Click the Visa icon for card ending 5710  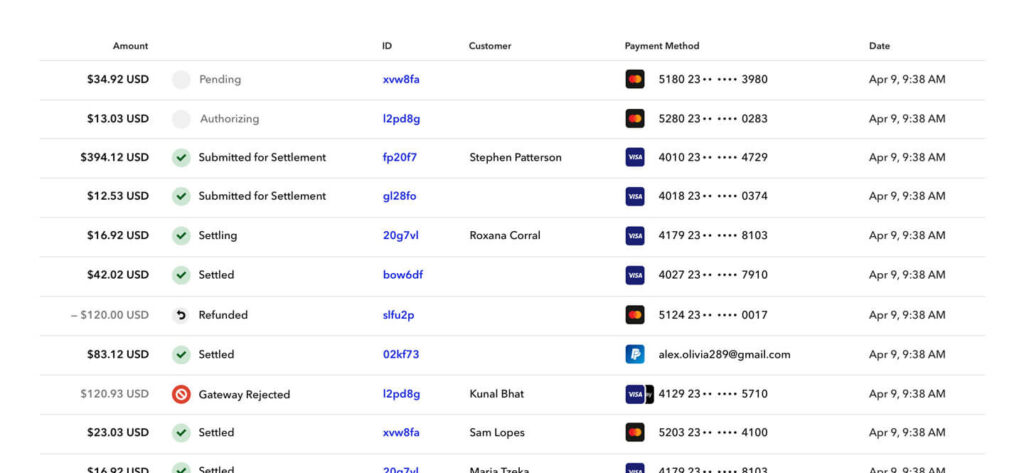[x=635, y=394]
